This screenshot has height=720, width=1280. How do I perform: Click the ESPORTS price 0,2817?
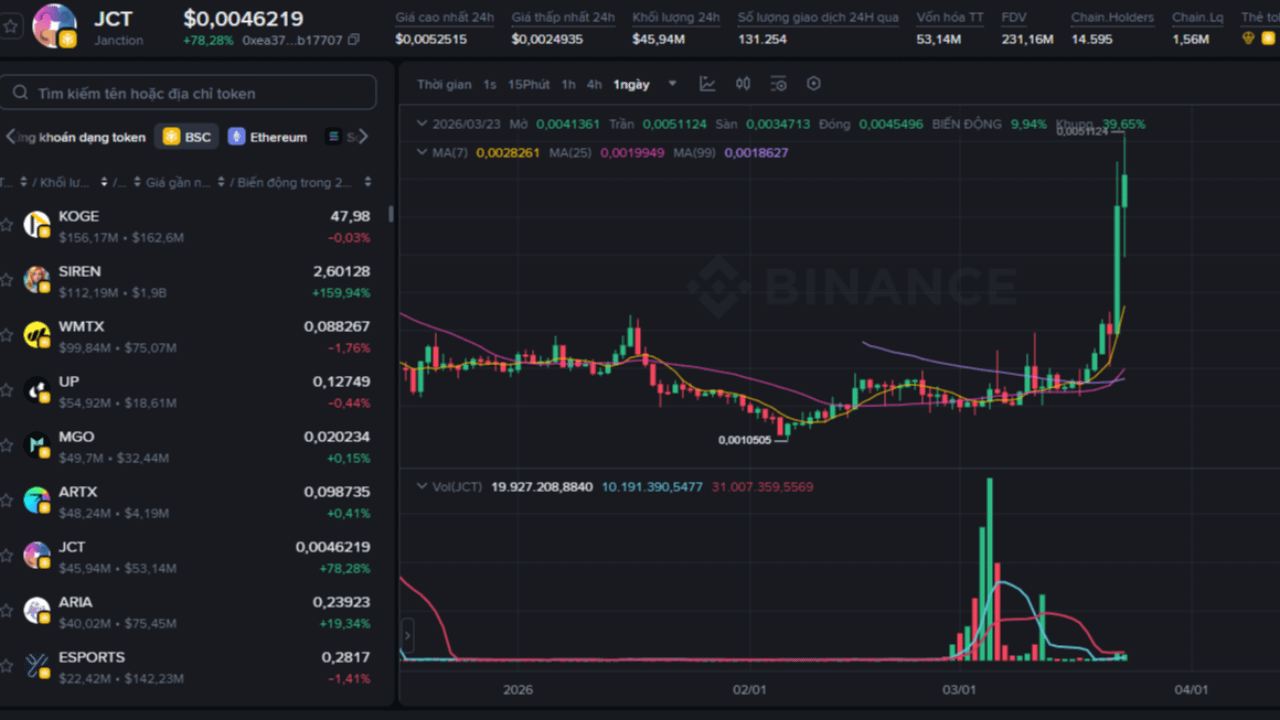(x=345, y=657)
